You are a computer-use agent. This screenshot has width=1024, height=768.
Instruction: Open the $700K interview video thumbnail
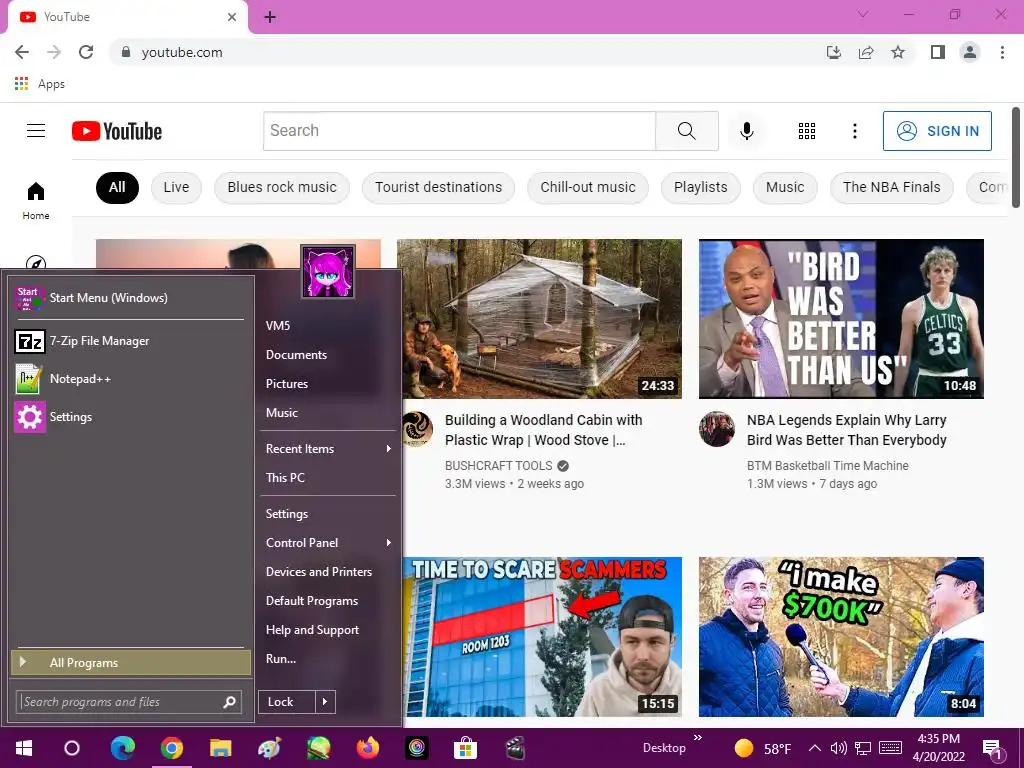point(841,637)
